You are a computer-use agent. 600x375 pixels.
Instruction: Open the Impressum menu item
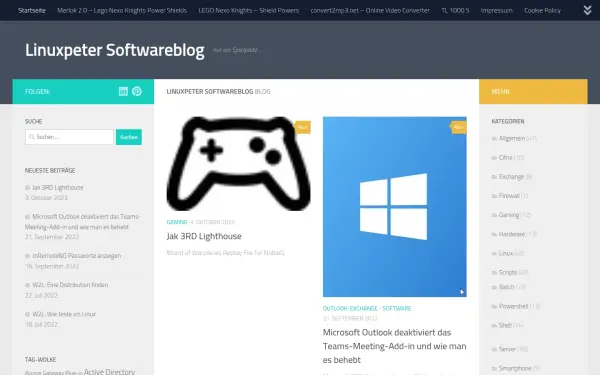497,10
